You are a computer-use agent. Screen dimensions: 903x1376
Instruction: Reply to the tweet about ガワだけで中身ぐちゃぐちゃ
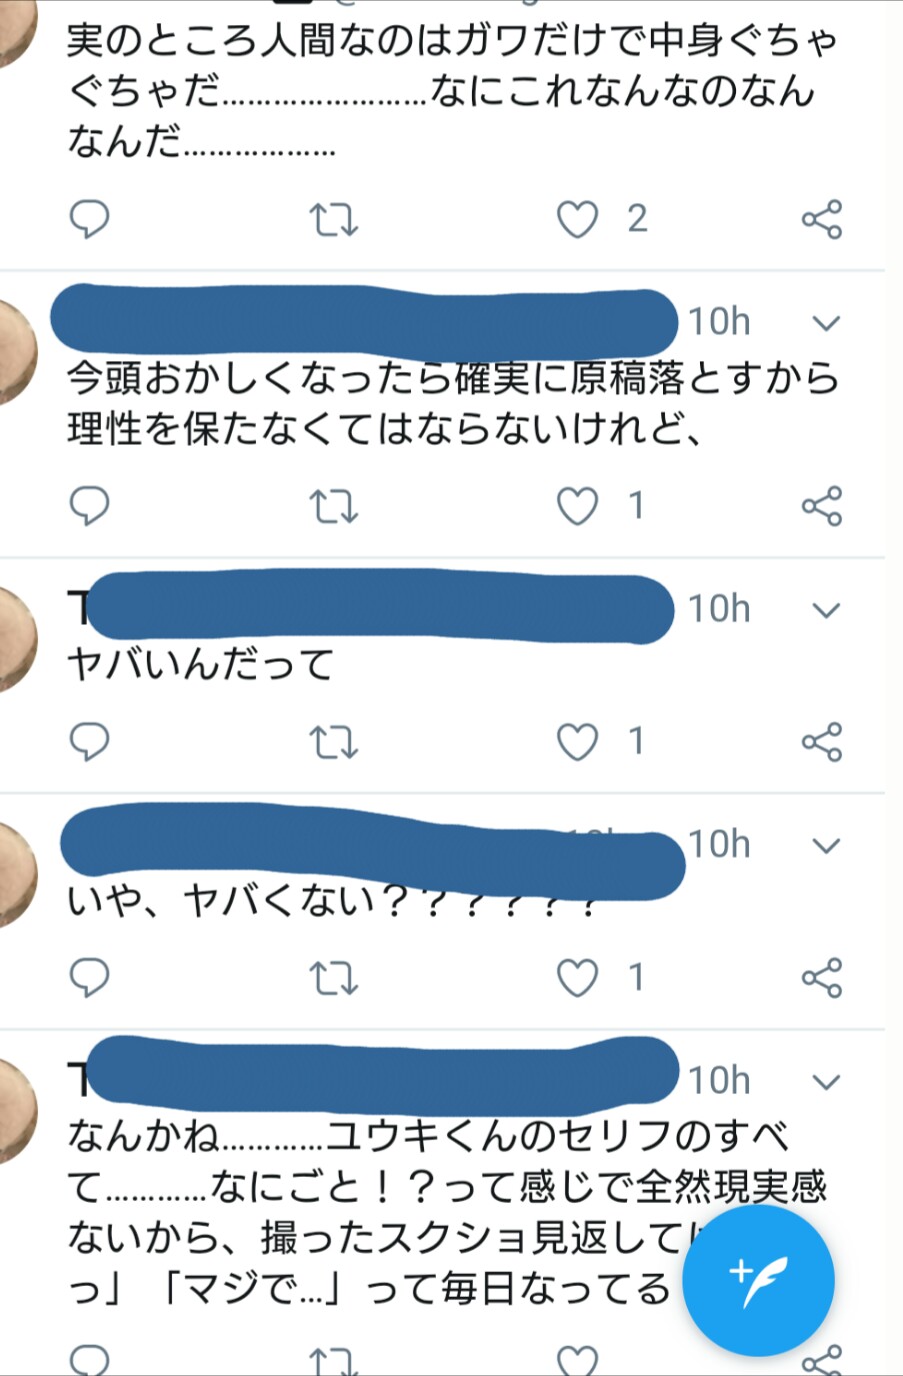tap(89, 219)
